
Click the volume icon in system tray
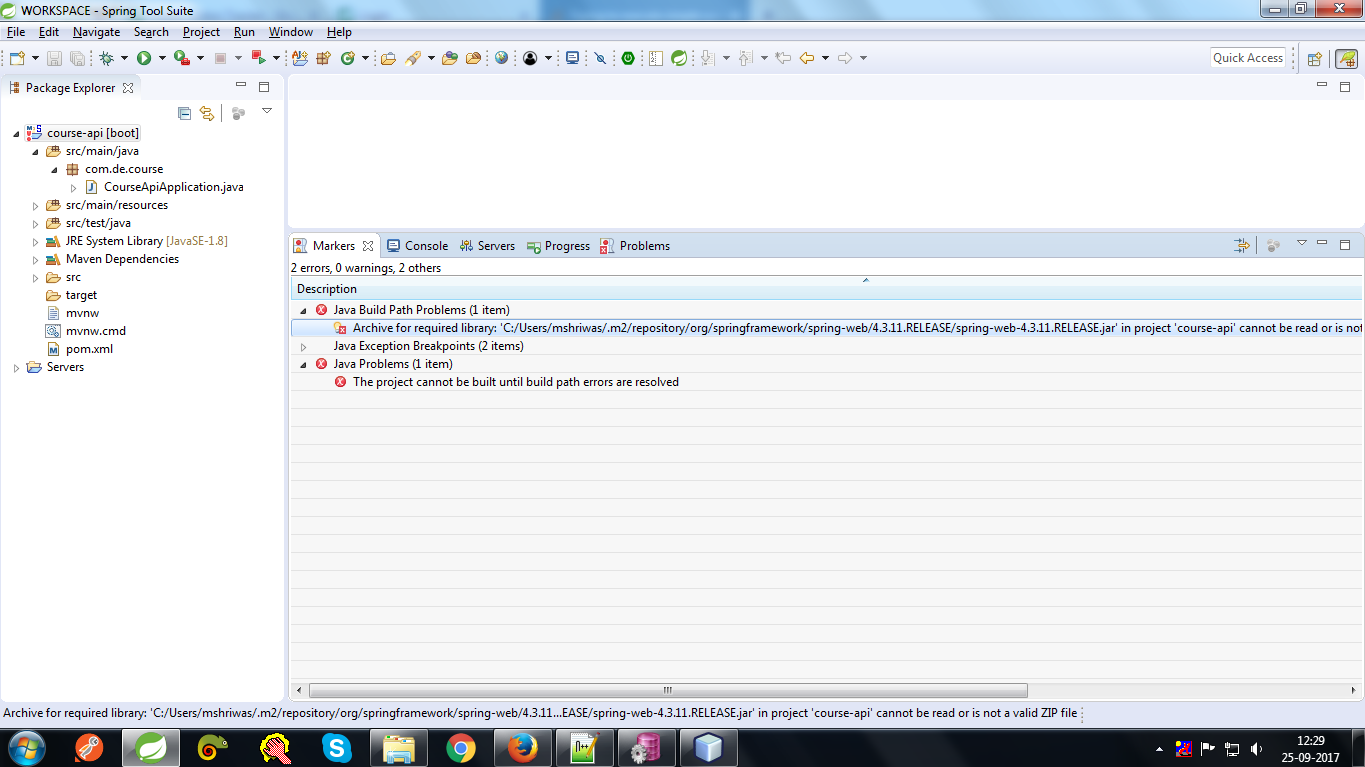tap(1255, 748)
